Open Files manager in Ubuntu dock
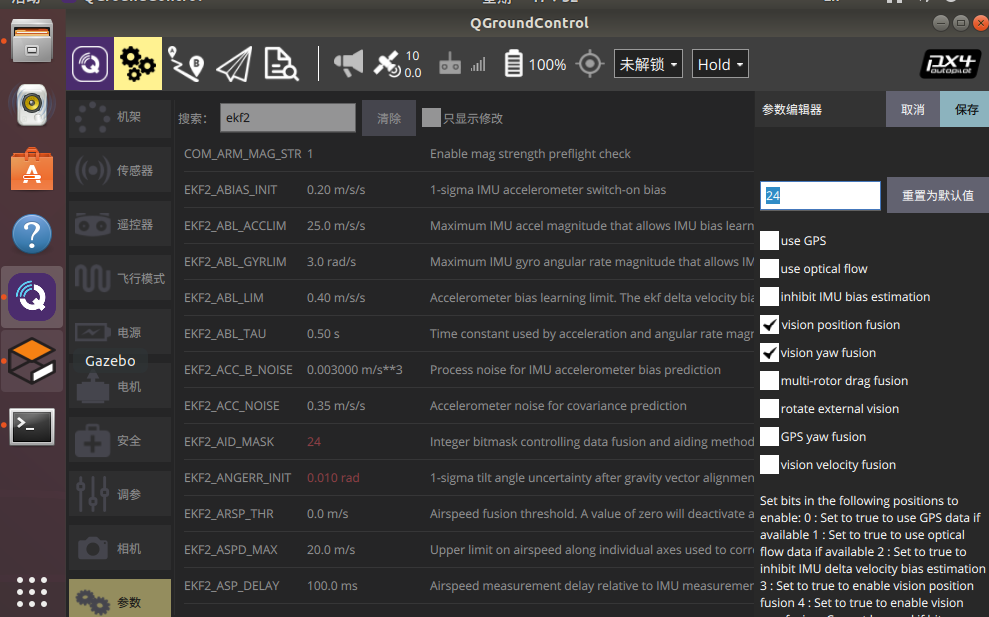Viewport: 989px width, 617px height. (32, 41)
